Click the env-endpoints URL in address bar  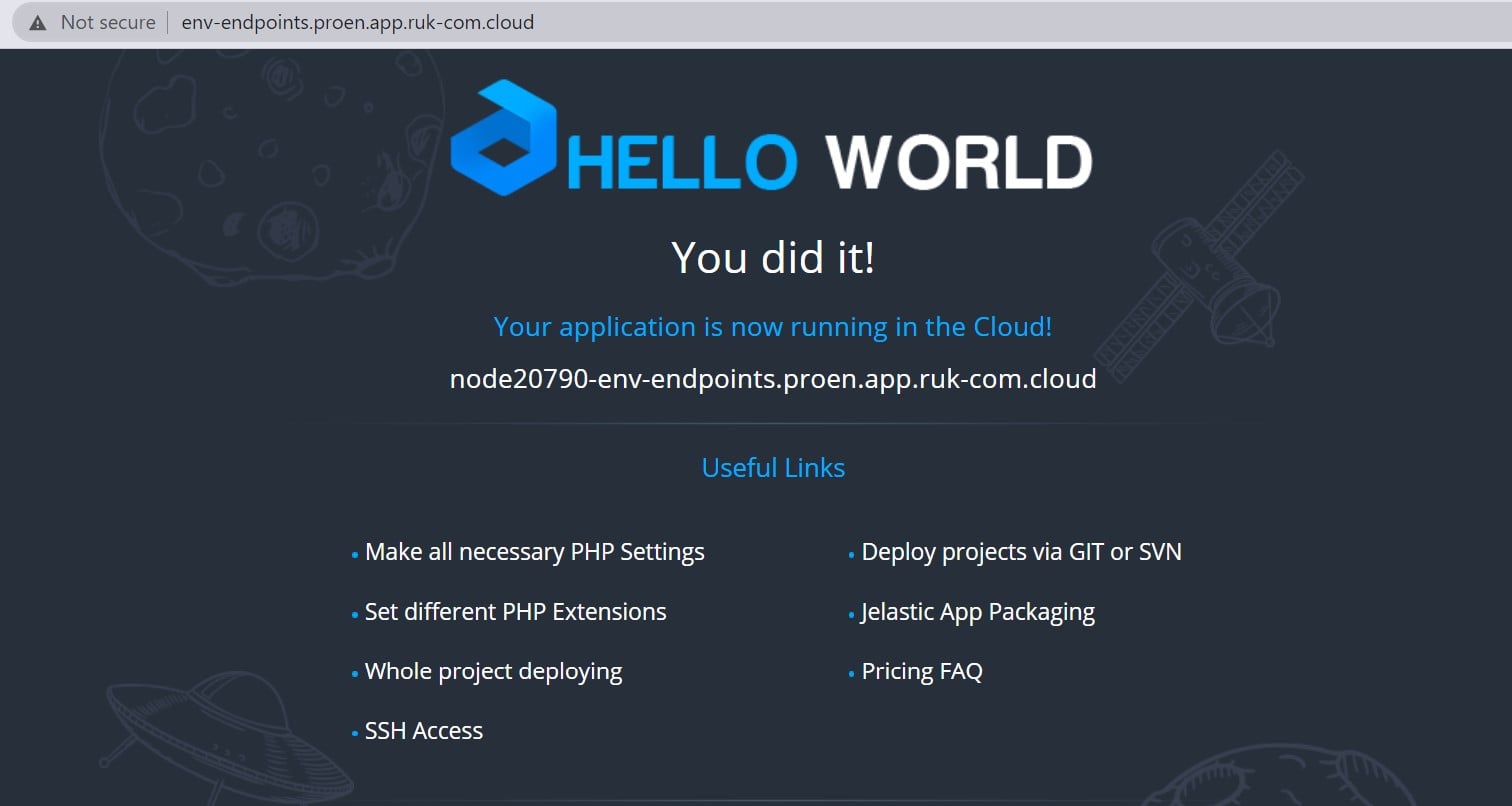[x=358, y=22]
